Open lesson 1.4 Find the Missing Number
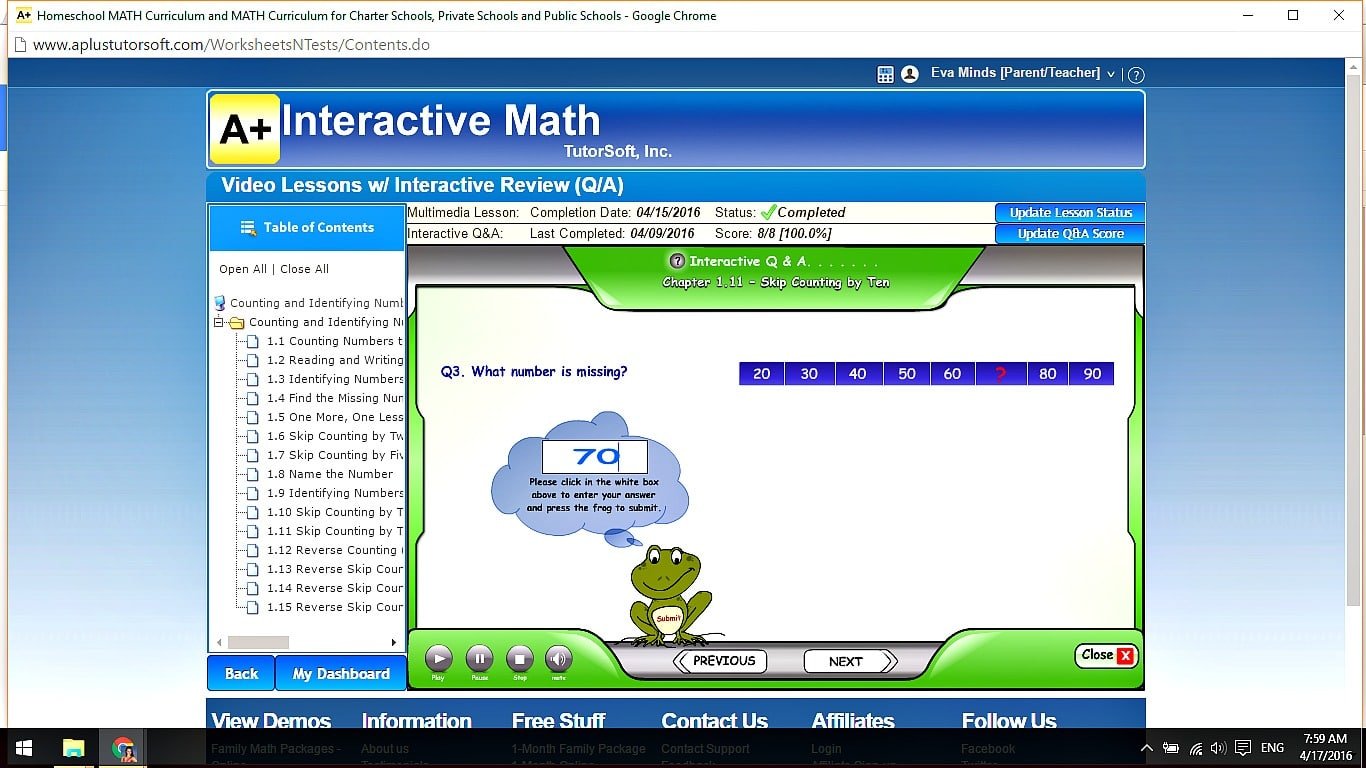This screenshot has height=768, width=1366. coord(334,398)
